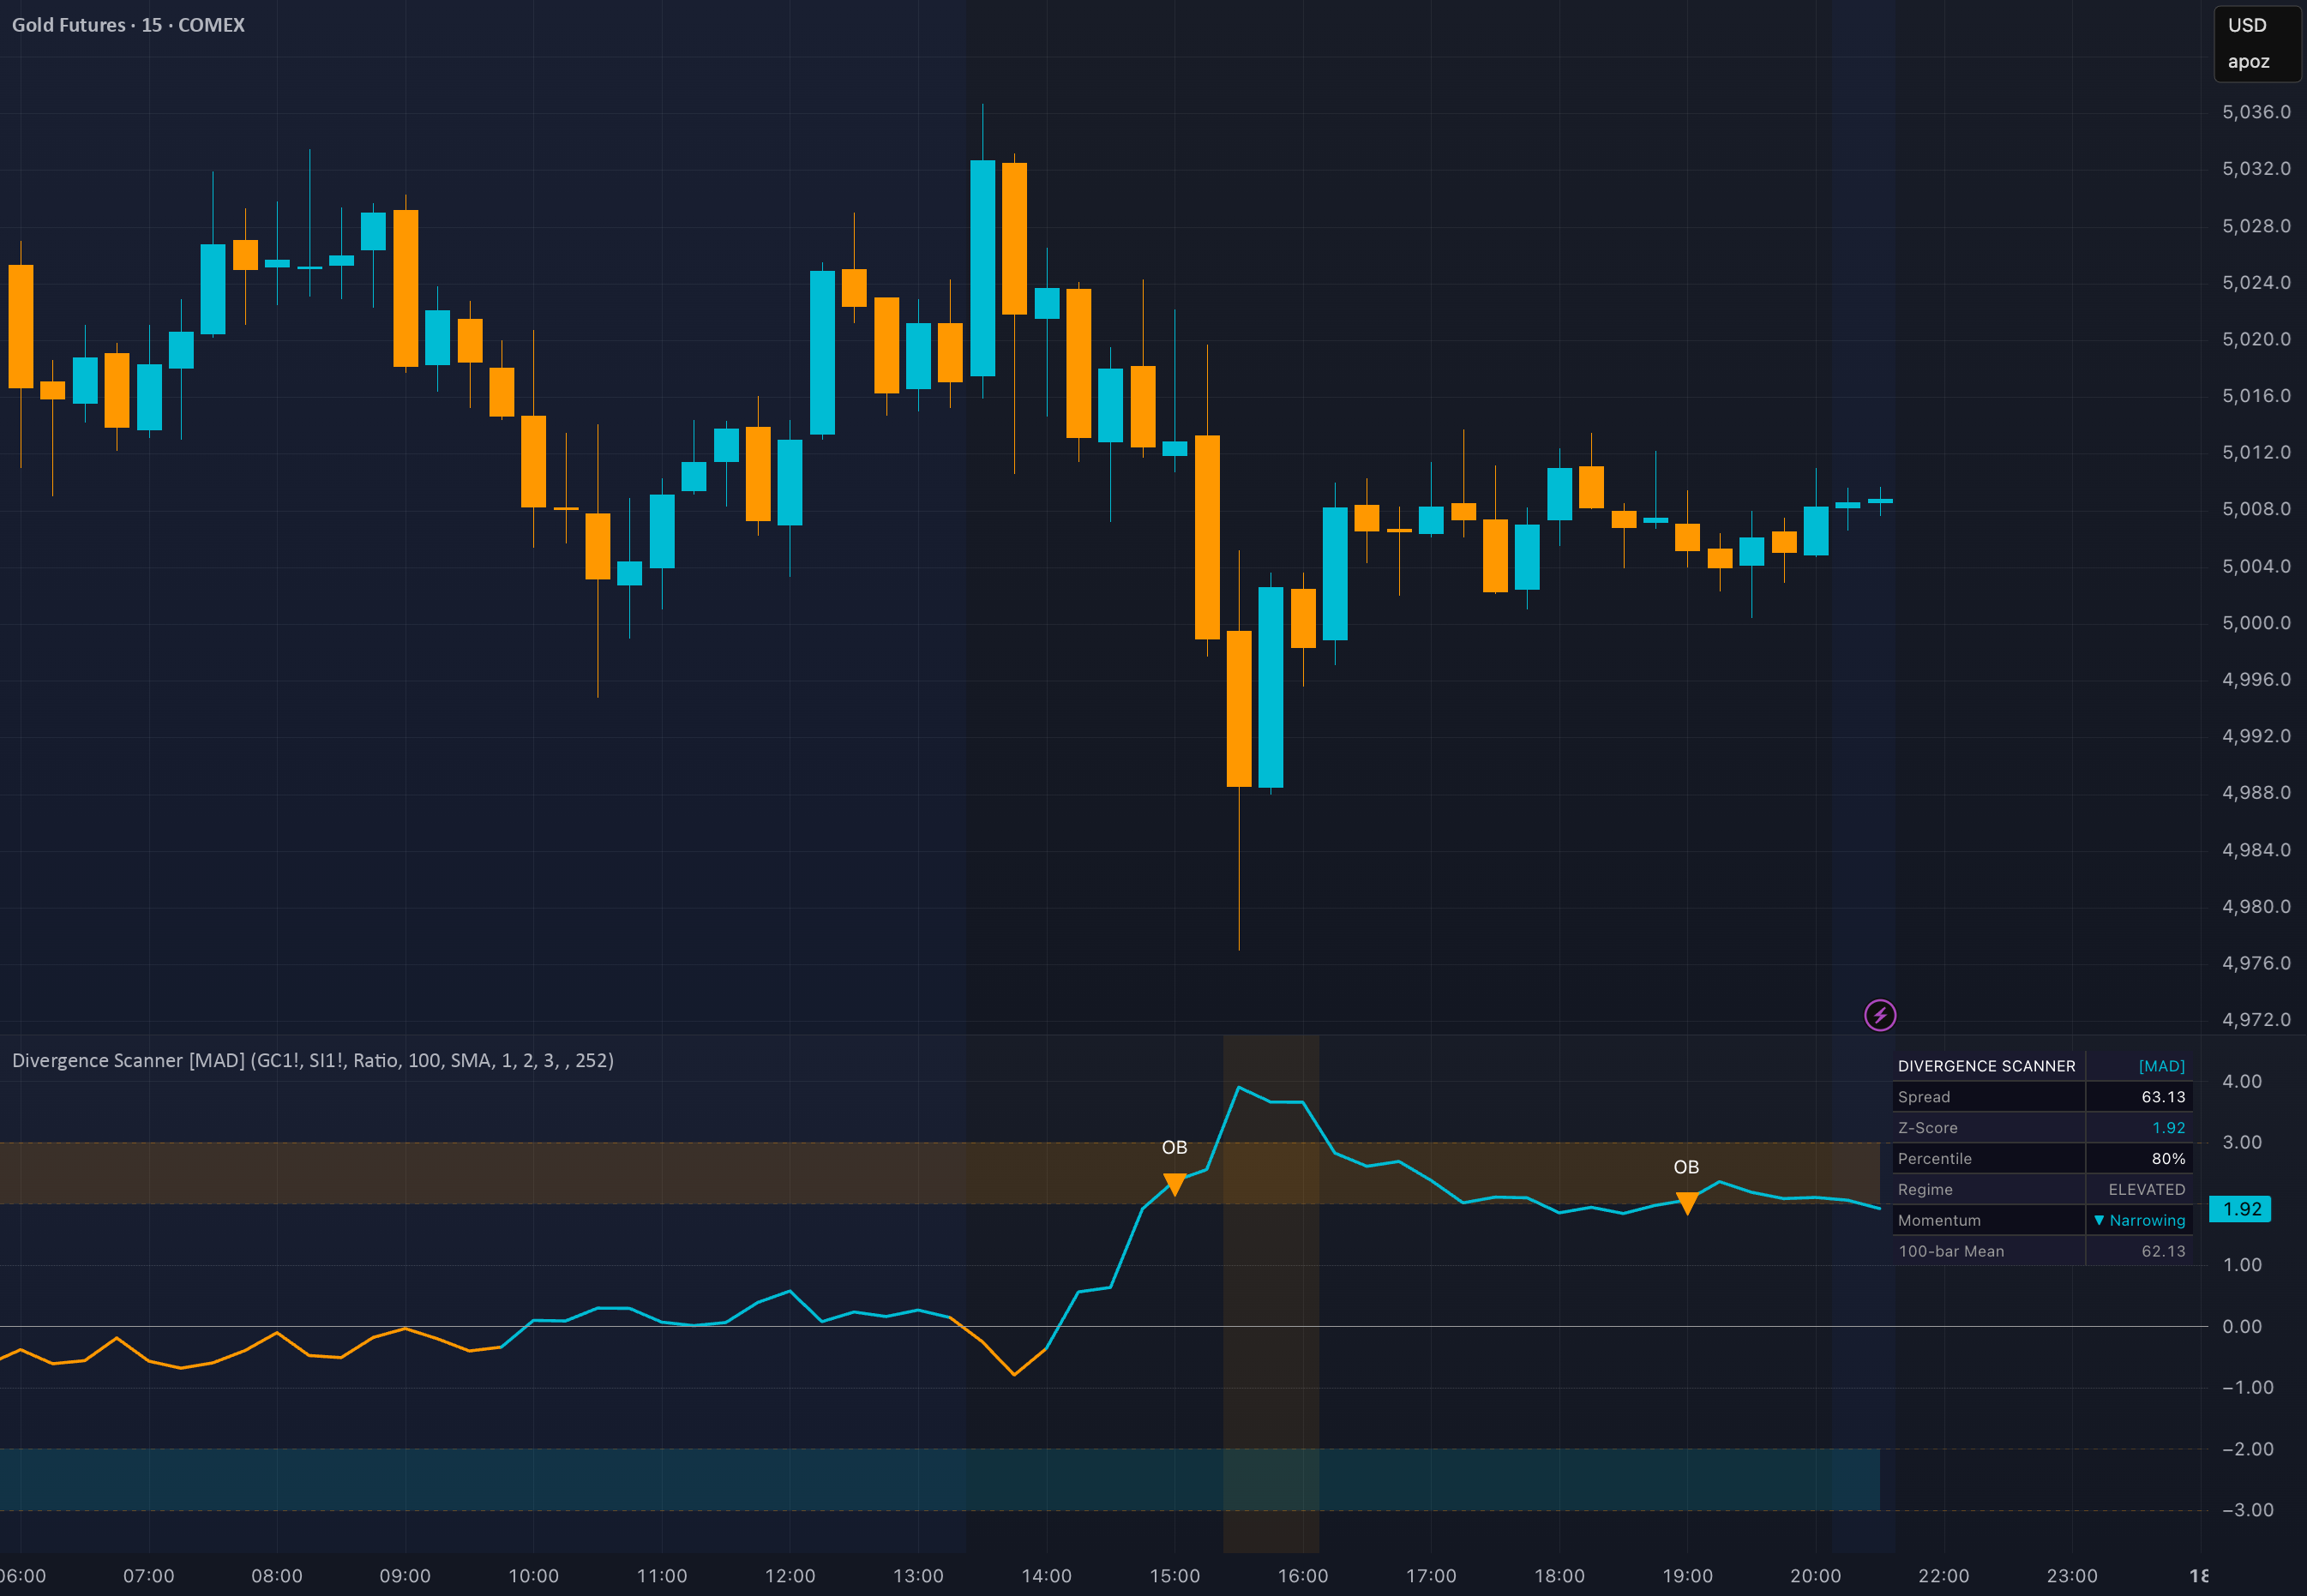This screenshot has width=2307, height=1596.
Task: Click the OB label above second marker
Action: pos(1687,1168)
